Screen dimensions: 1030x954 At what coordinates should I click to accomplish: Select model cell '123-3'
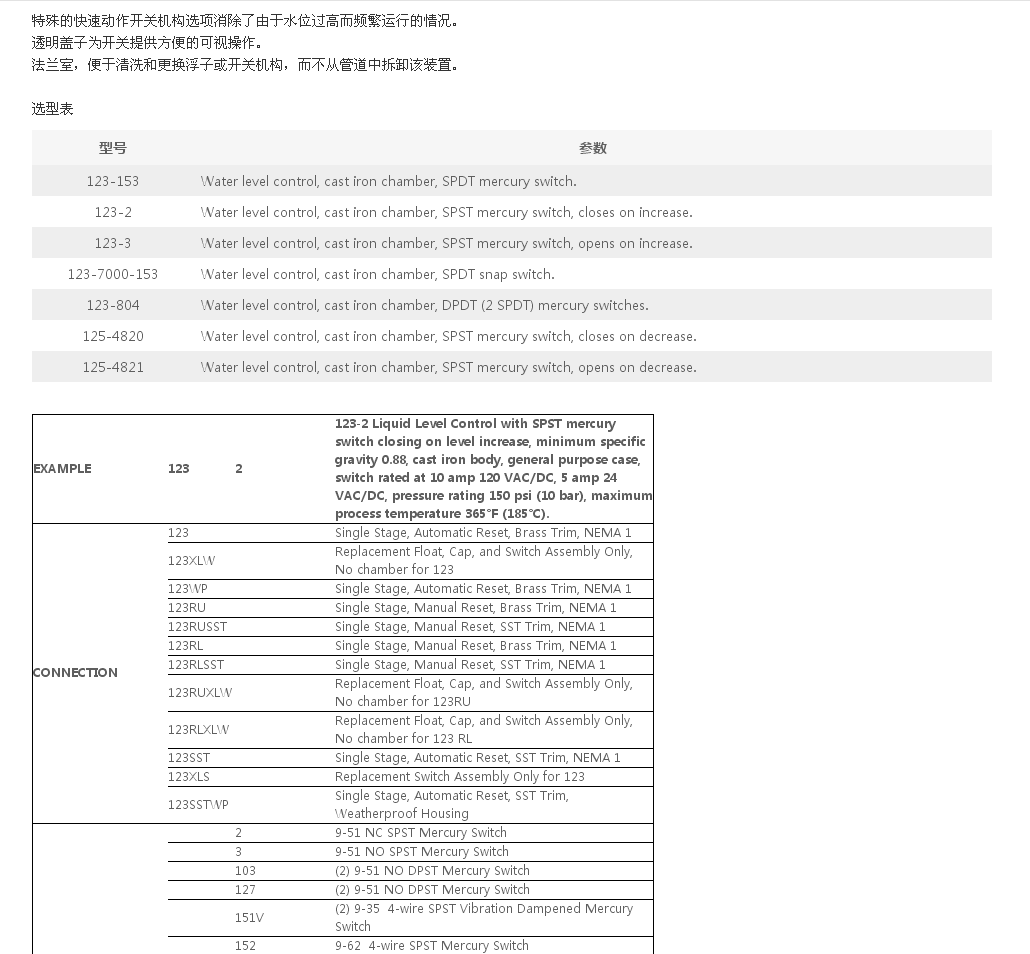112,242
